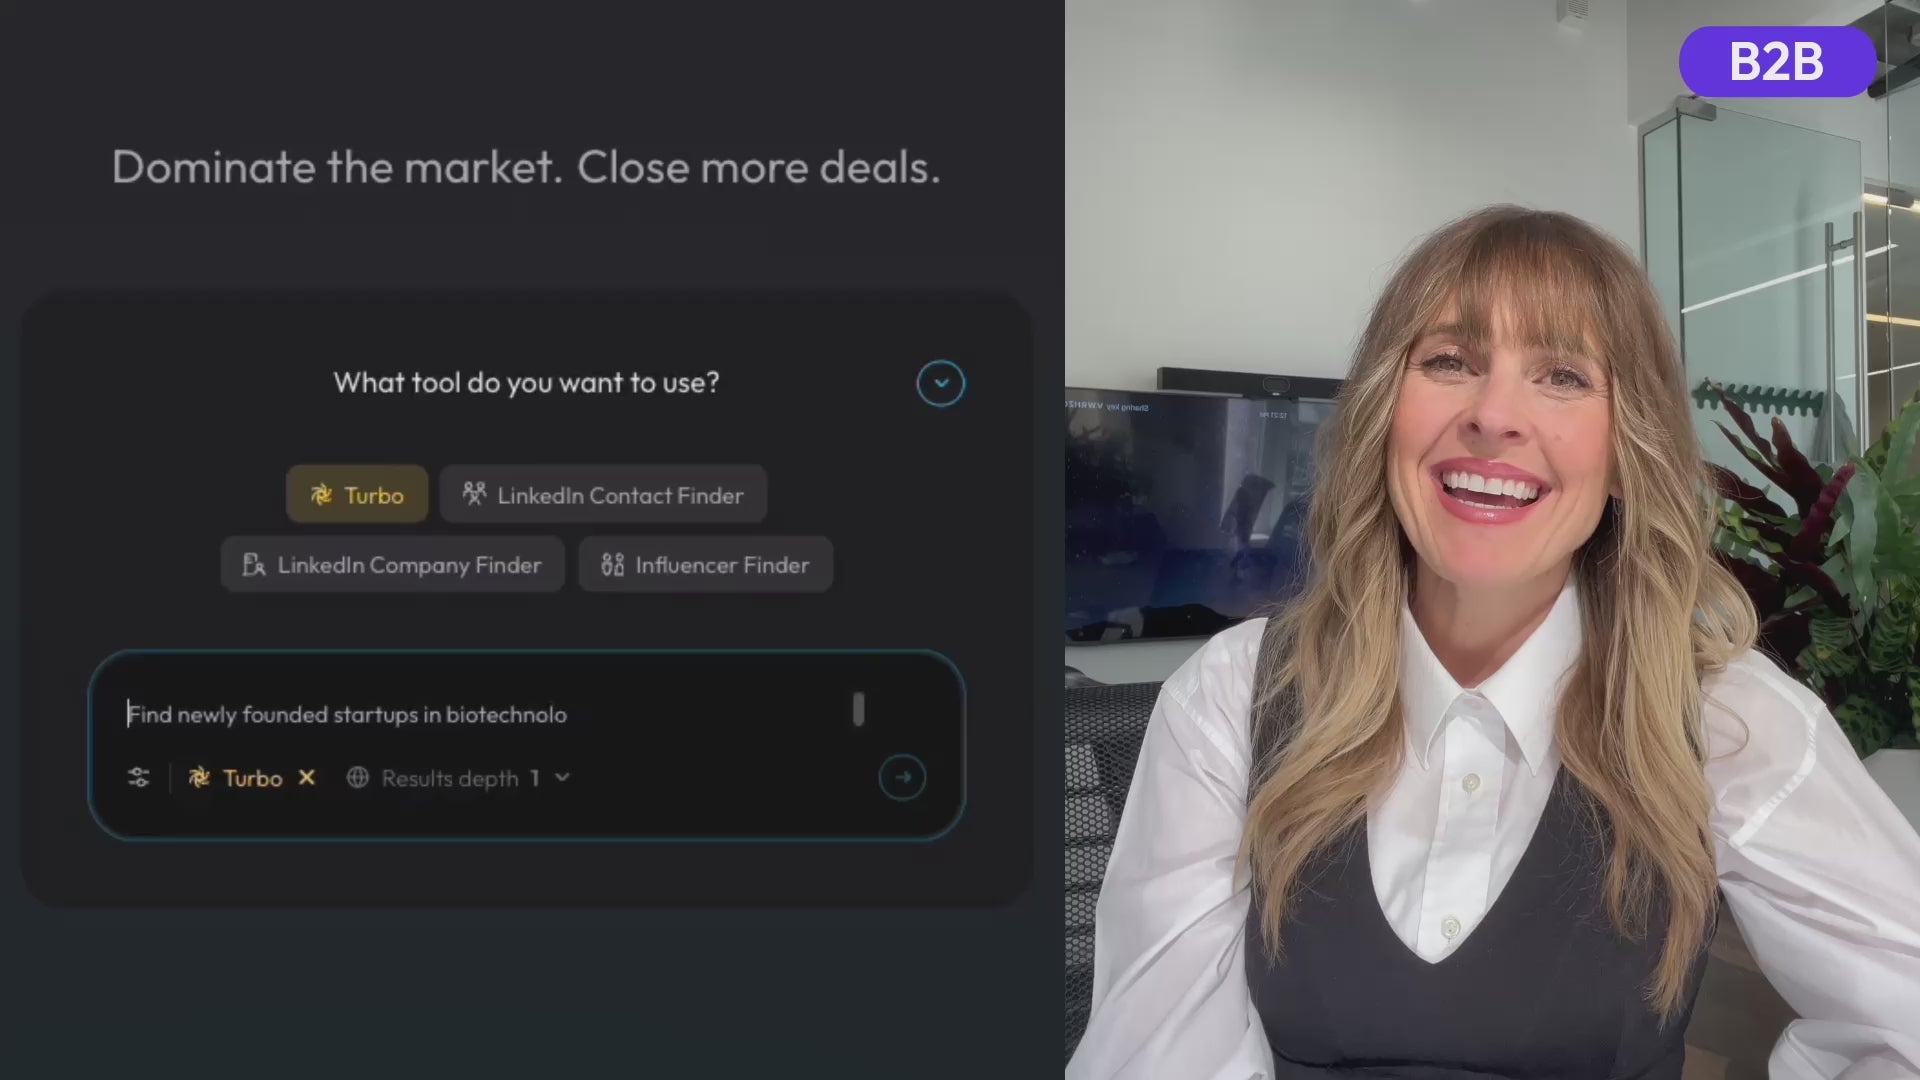Click the 'What tool do you want to use?' heading
The height and width of the screenshot is (1080, 1920).
(526, 382)
